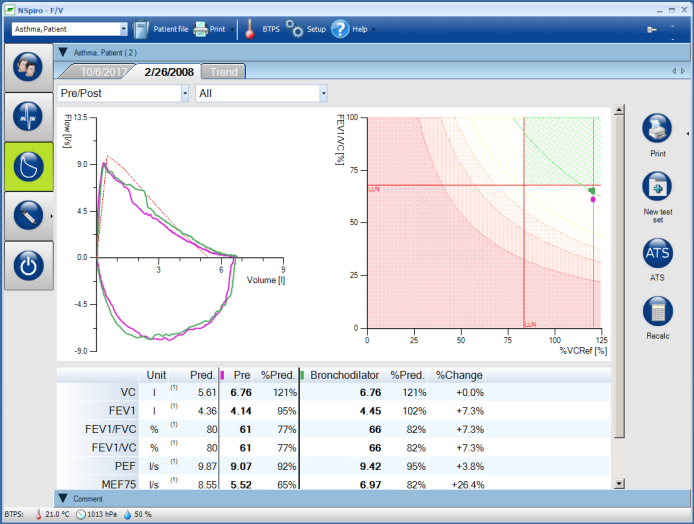Collapse the Asthma, Patient header section
This screenshot has height=524, width=694.
tap(63, 52)
